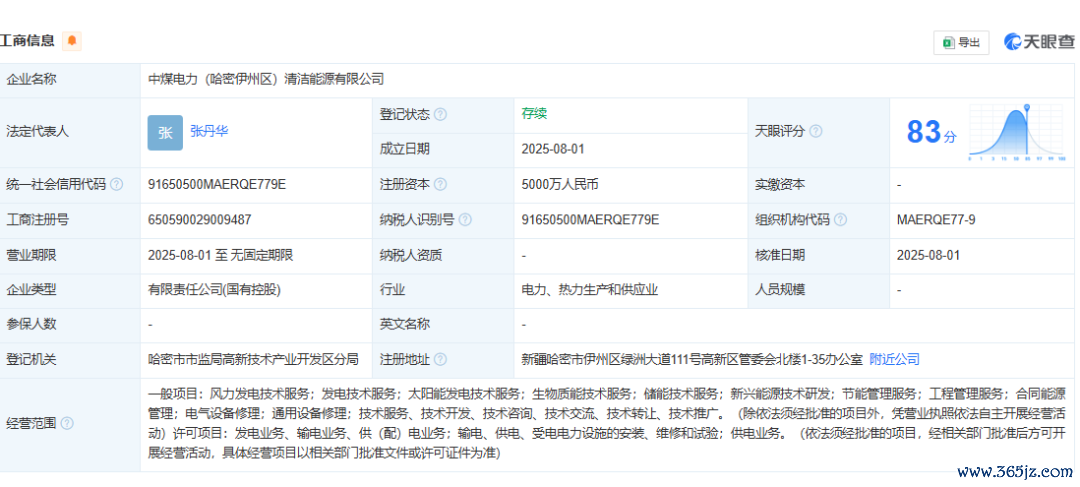This screenshot has height=487, width=1080.
Task: Click help icon next to 注册地址
Action: point(440,360)
